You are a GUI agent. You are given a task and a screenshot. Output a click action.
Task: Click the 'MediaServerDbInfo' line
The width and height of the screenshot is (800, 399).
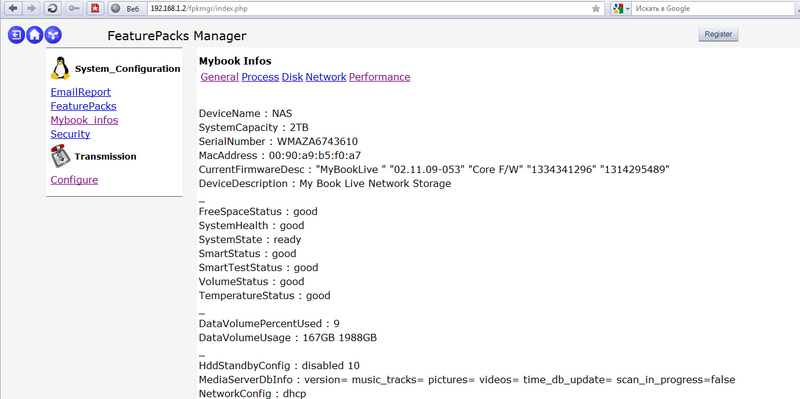(467, 380)
